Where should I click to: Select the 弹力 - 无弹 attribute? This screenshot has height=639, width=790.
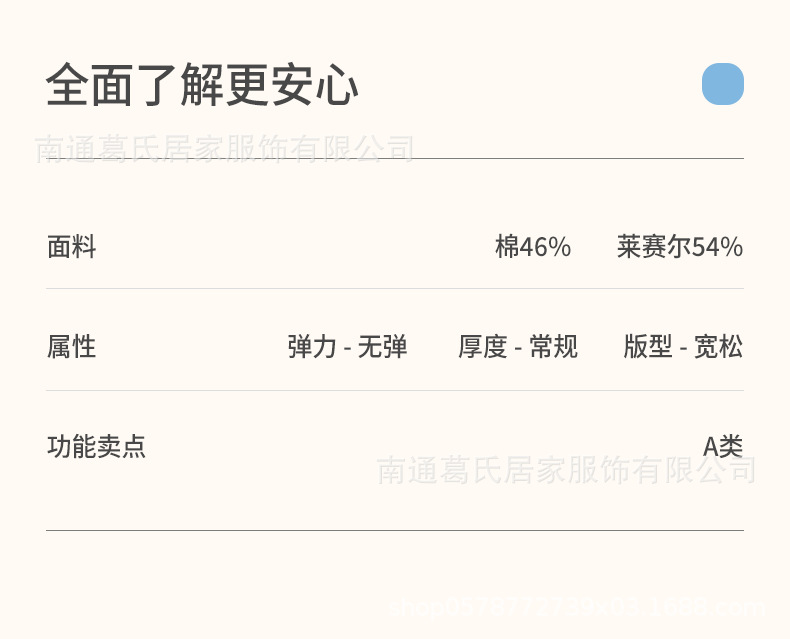(348, 347)
